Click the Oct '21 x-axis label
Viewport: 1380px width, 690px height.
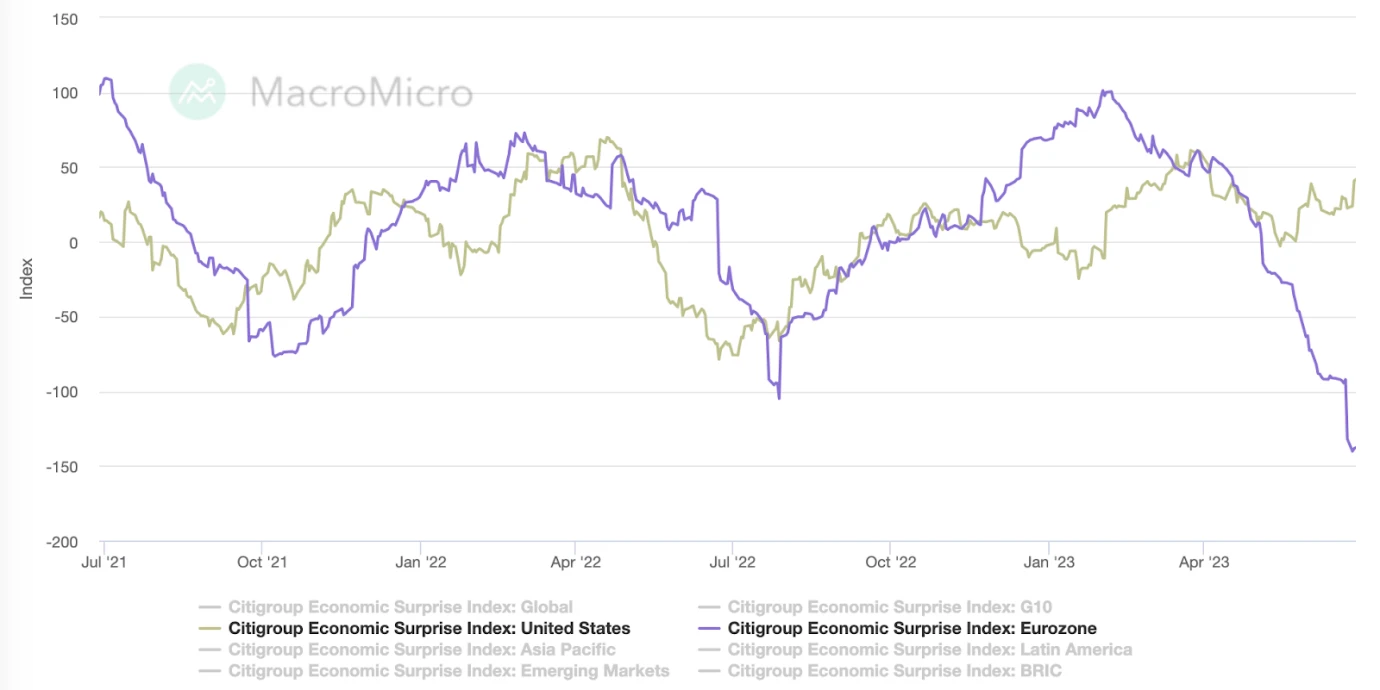click(263, 562)
